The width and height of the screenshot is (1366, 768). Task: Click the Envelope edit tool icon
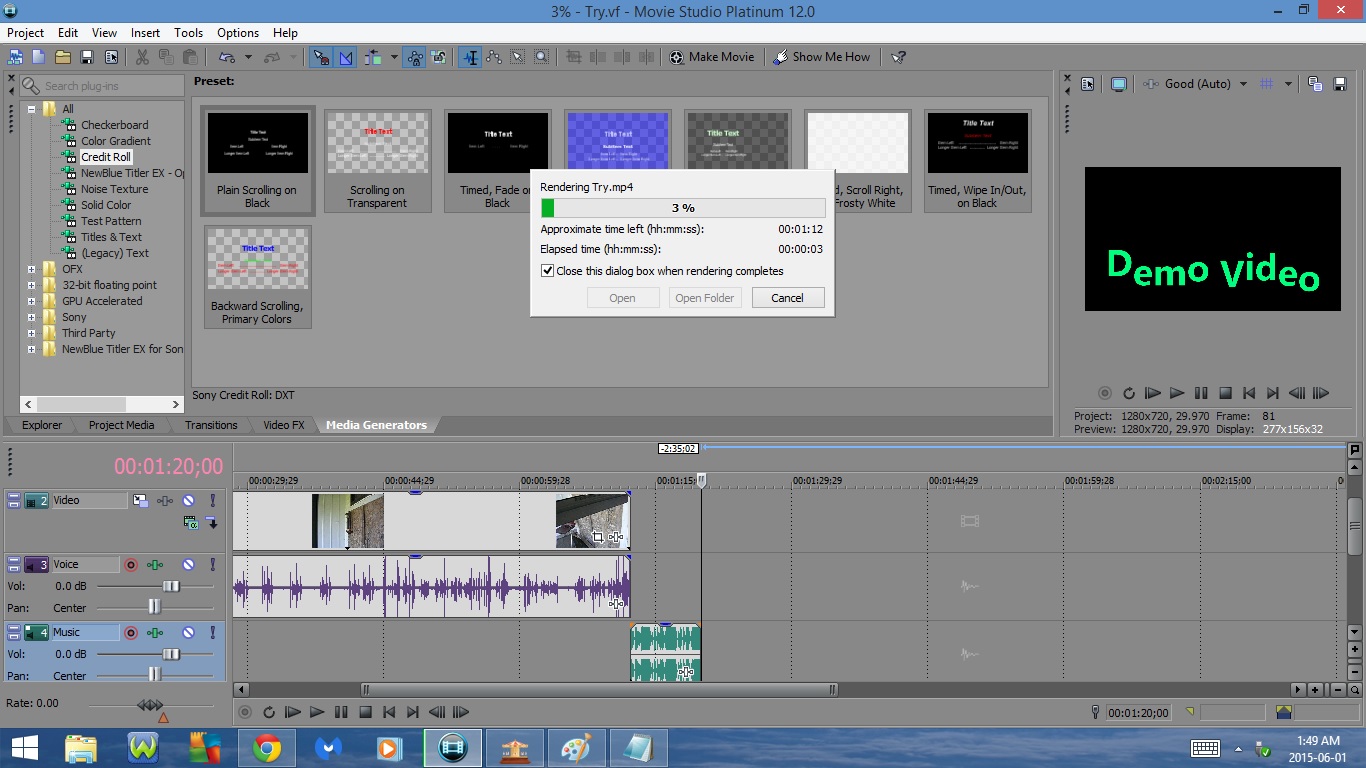[493, 57]
